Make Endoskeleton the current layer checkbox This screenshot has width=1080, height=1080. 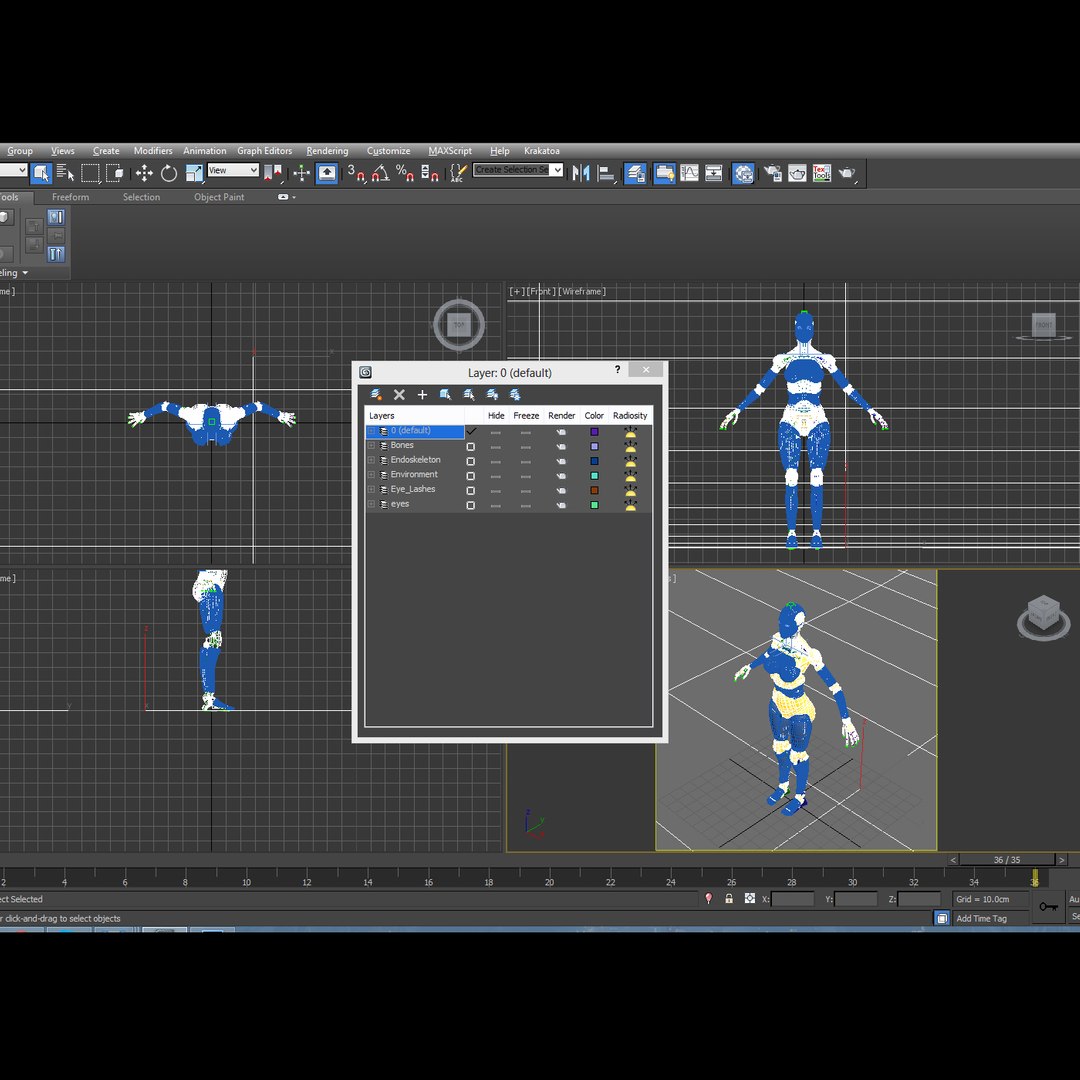[471, 461]
